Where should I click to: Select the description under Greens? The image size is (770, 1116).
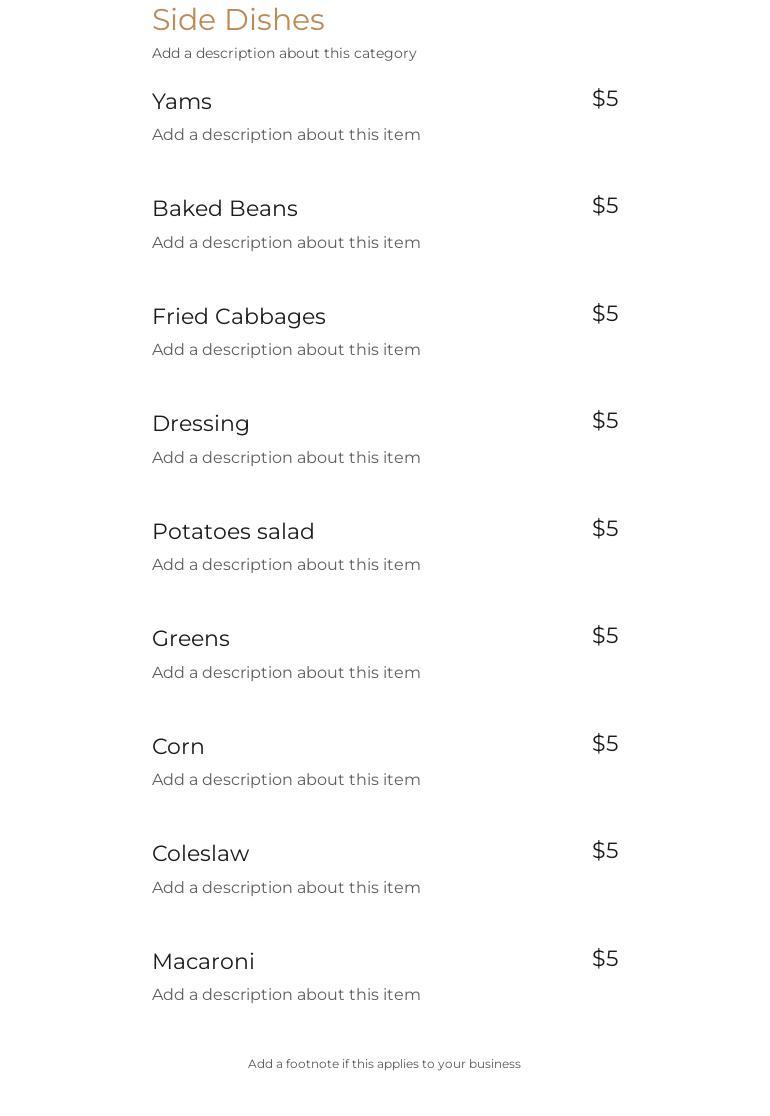(x=286, y=673)
